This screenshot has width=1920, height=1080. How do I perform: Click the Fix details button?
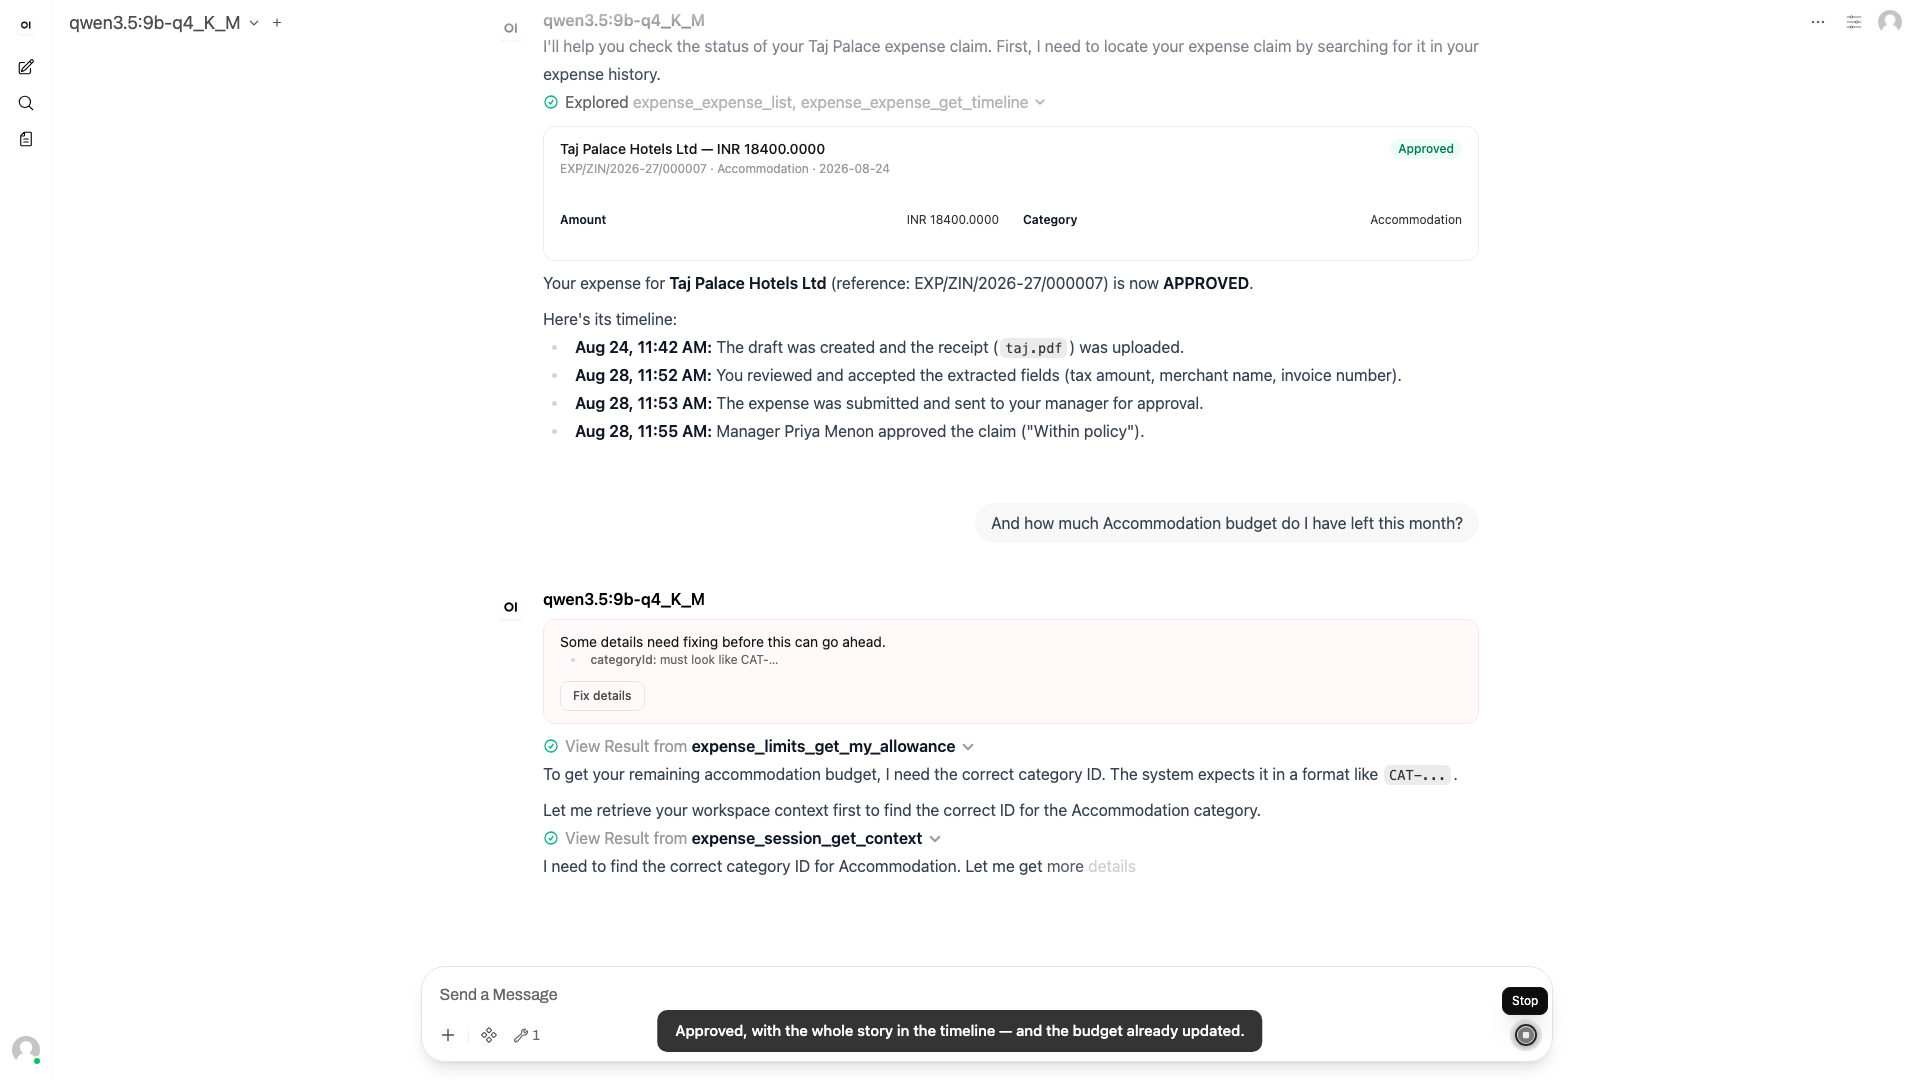point(602,696)
